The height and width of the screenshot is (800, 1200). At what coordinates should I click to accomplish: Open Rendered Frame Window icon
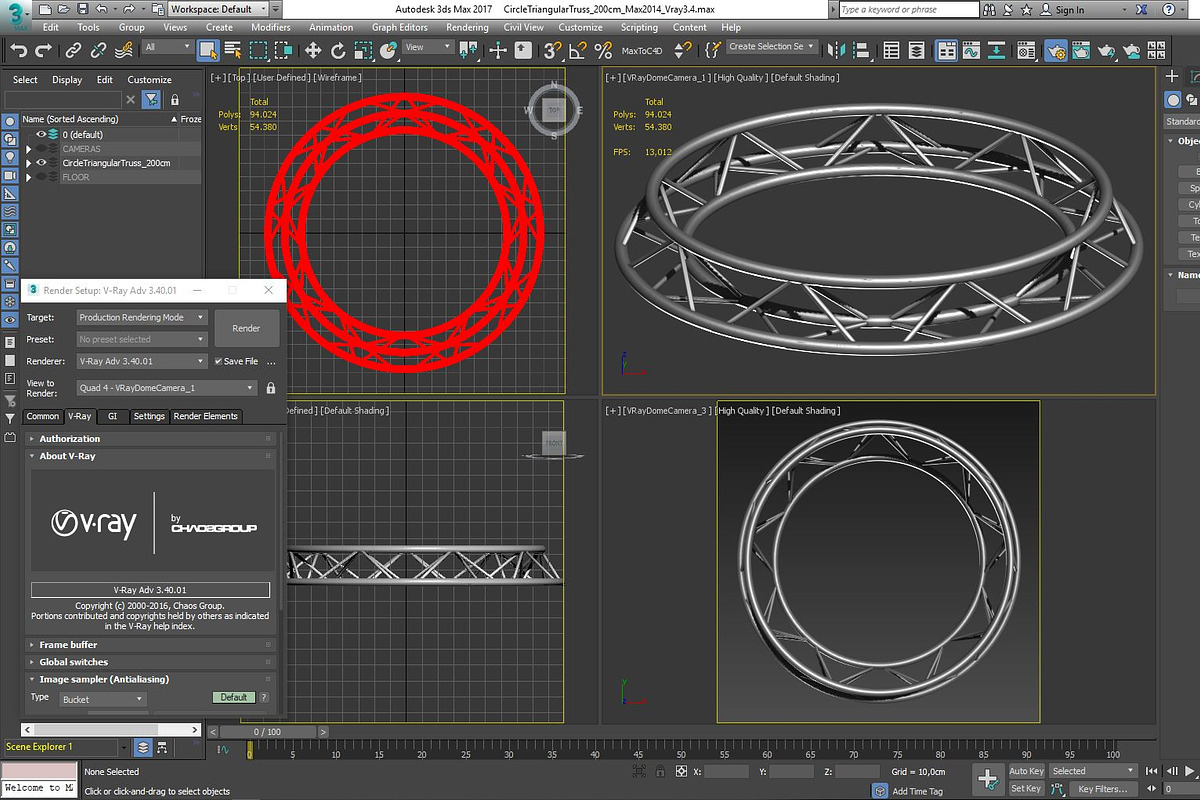tap(1081, 50)
